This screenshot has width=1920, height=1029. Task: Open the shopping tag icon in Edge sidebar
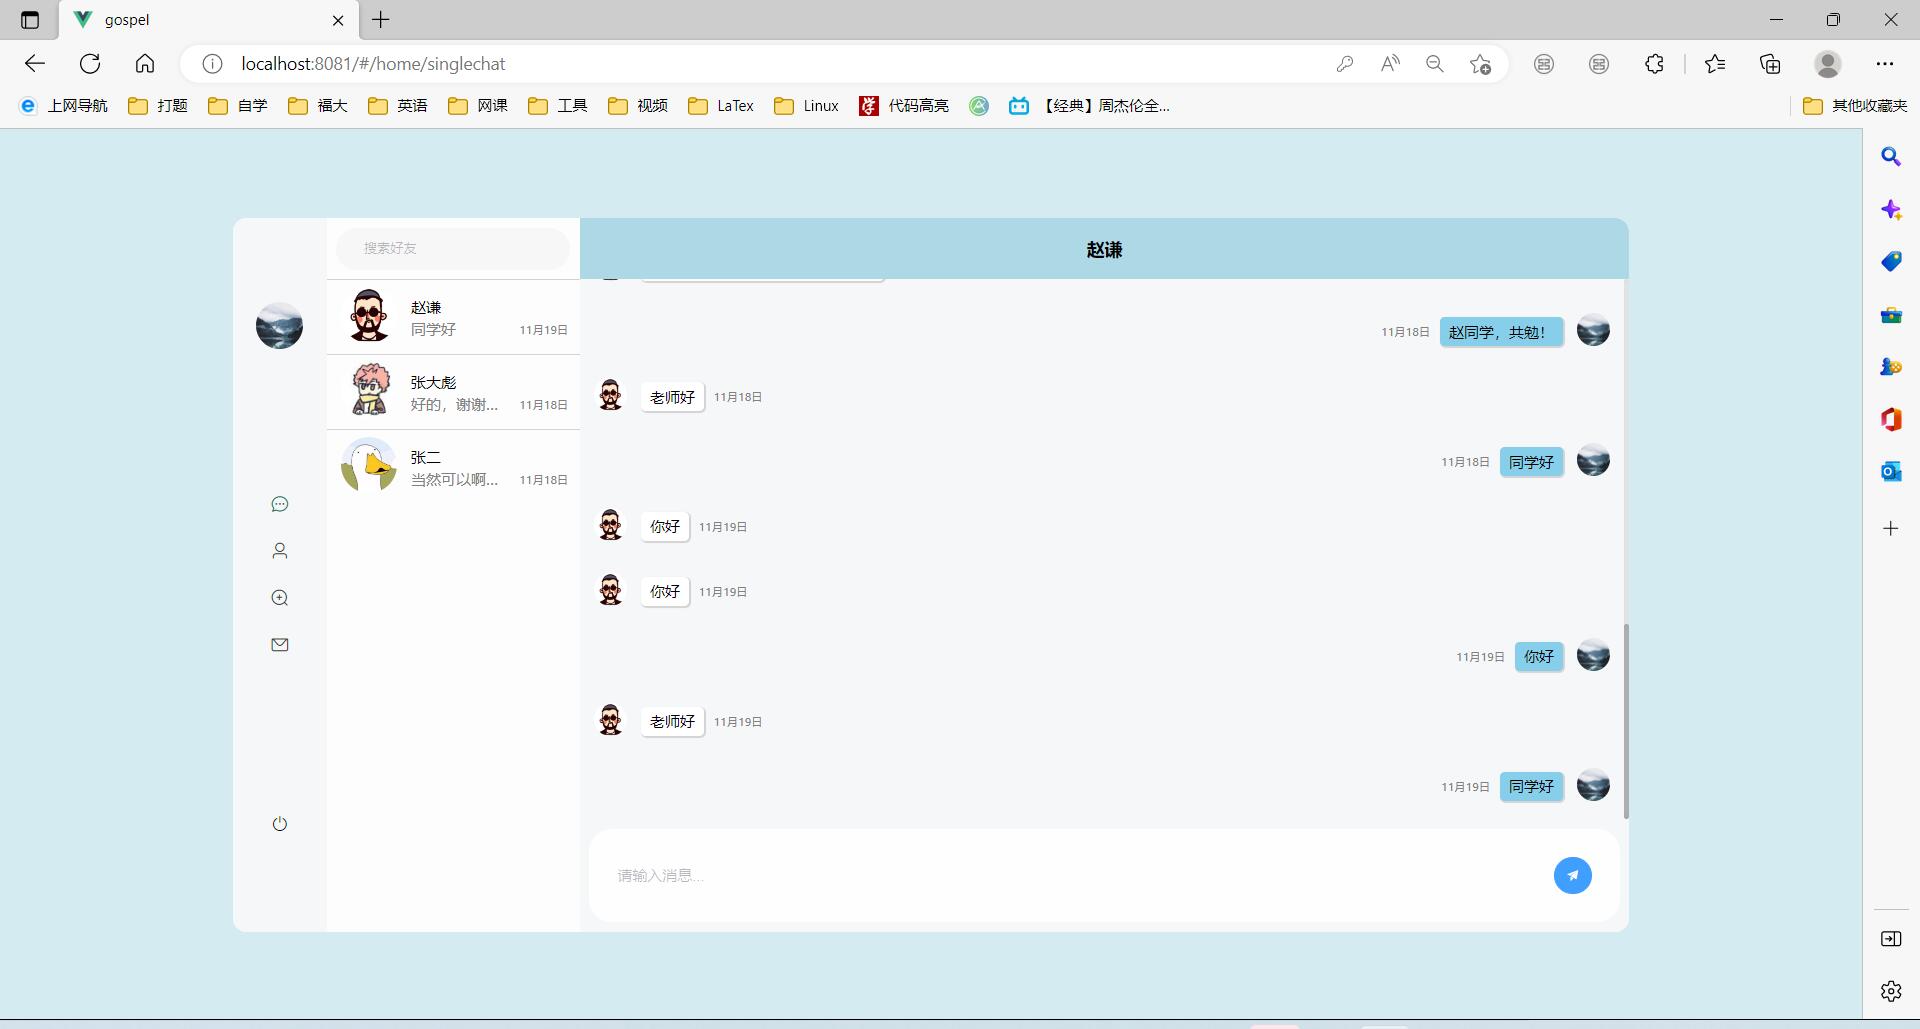coord(1891,262)
